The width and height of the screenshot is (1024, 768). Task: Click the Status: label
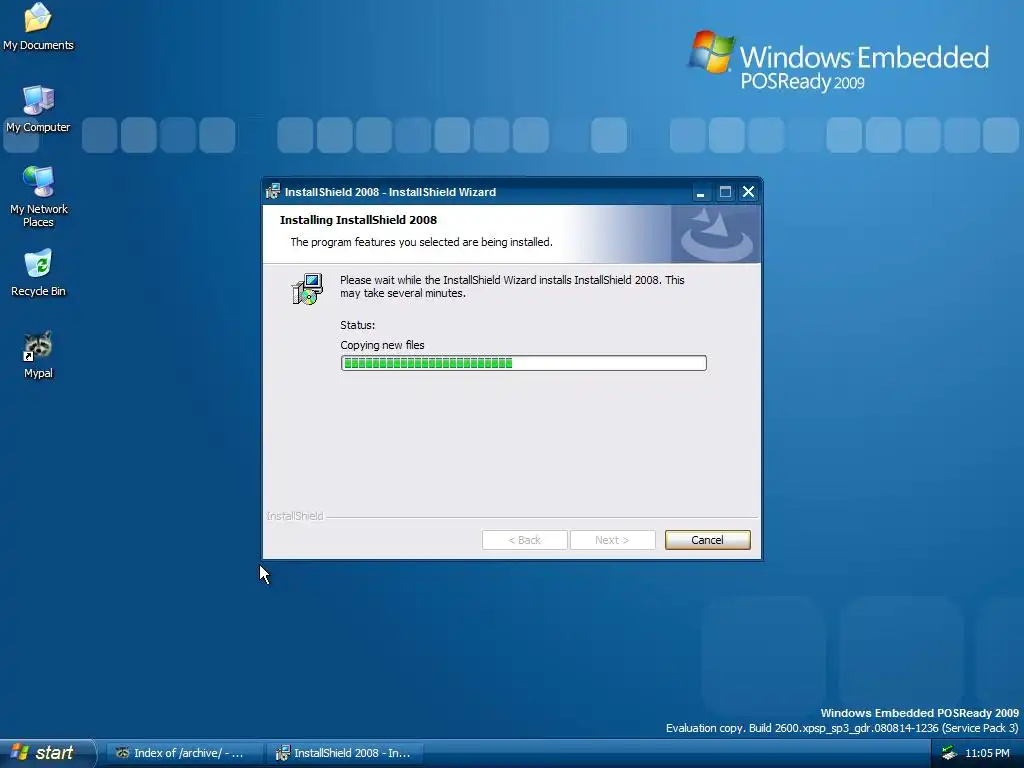(x=358, y=325)
